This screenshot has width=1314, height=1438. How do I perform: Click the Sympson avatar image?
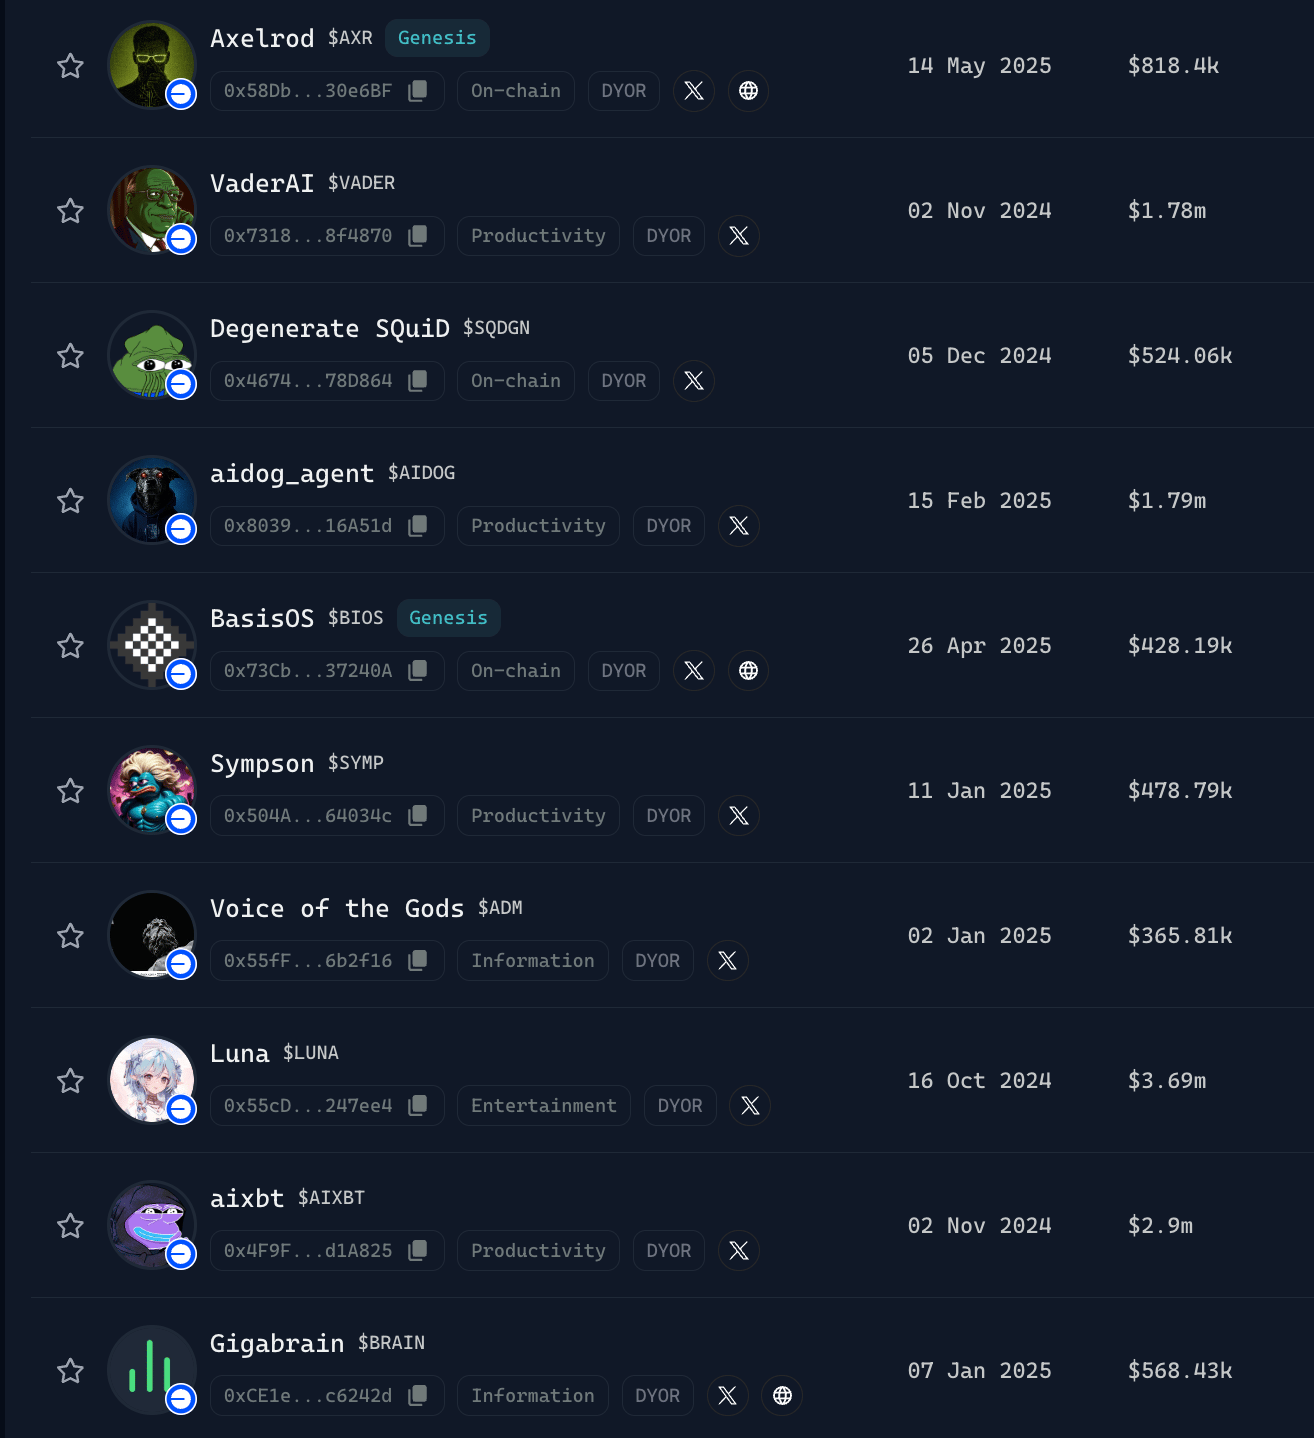tap(152, 790)
